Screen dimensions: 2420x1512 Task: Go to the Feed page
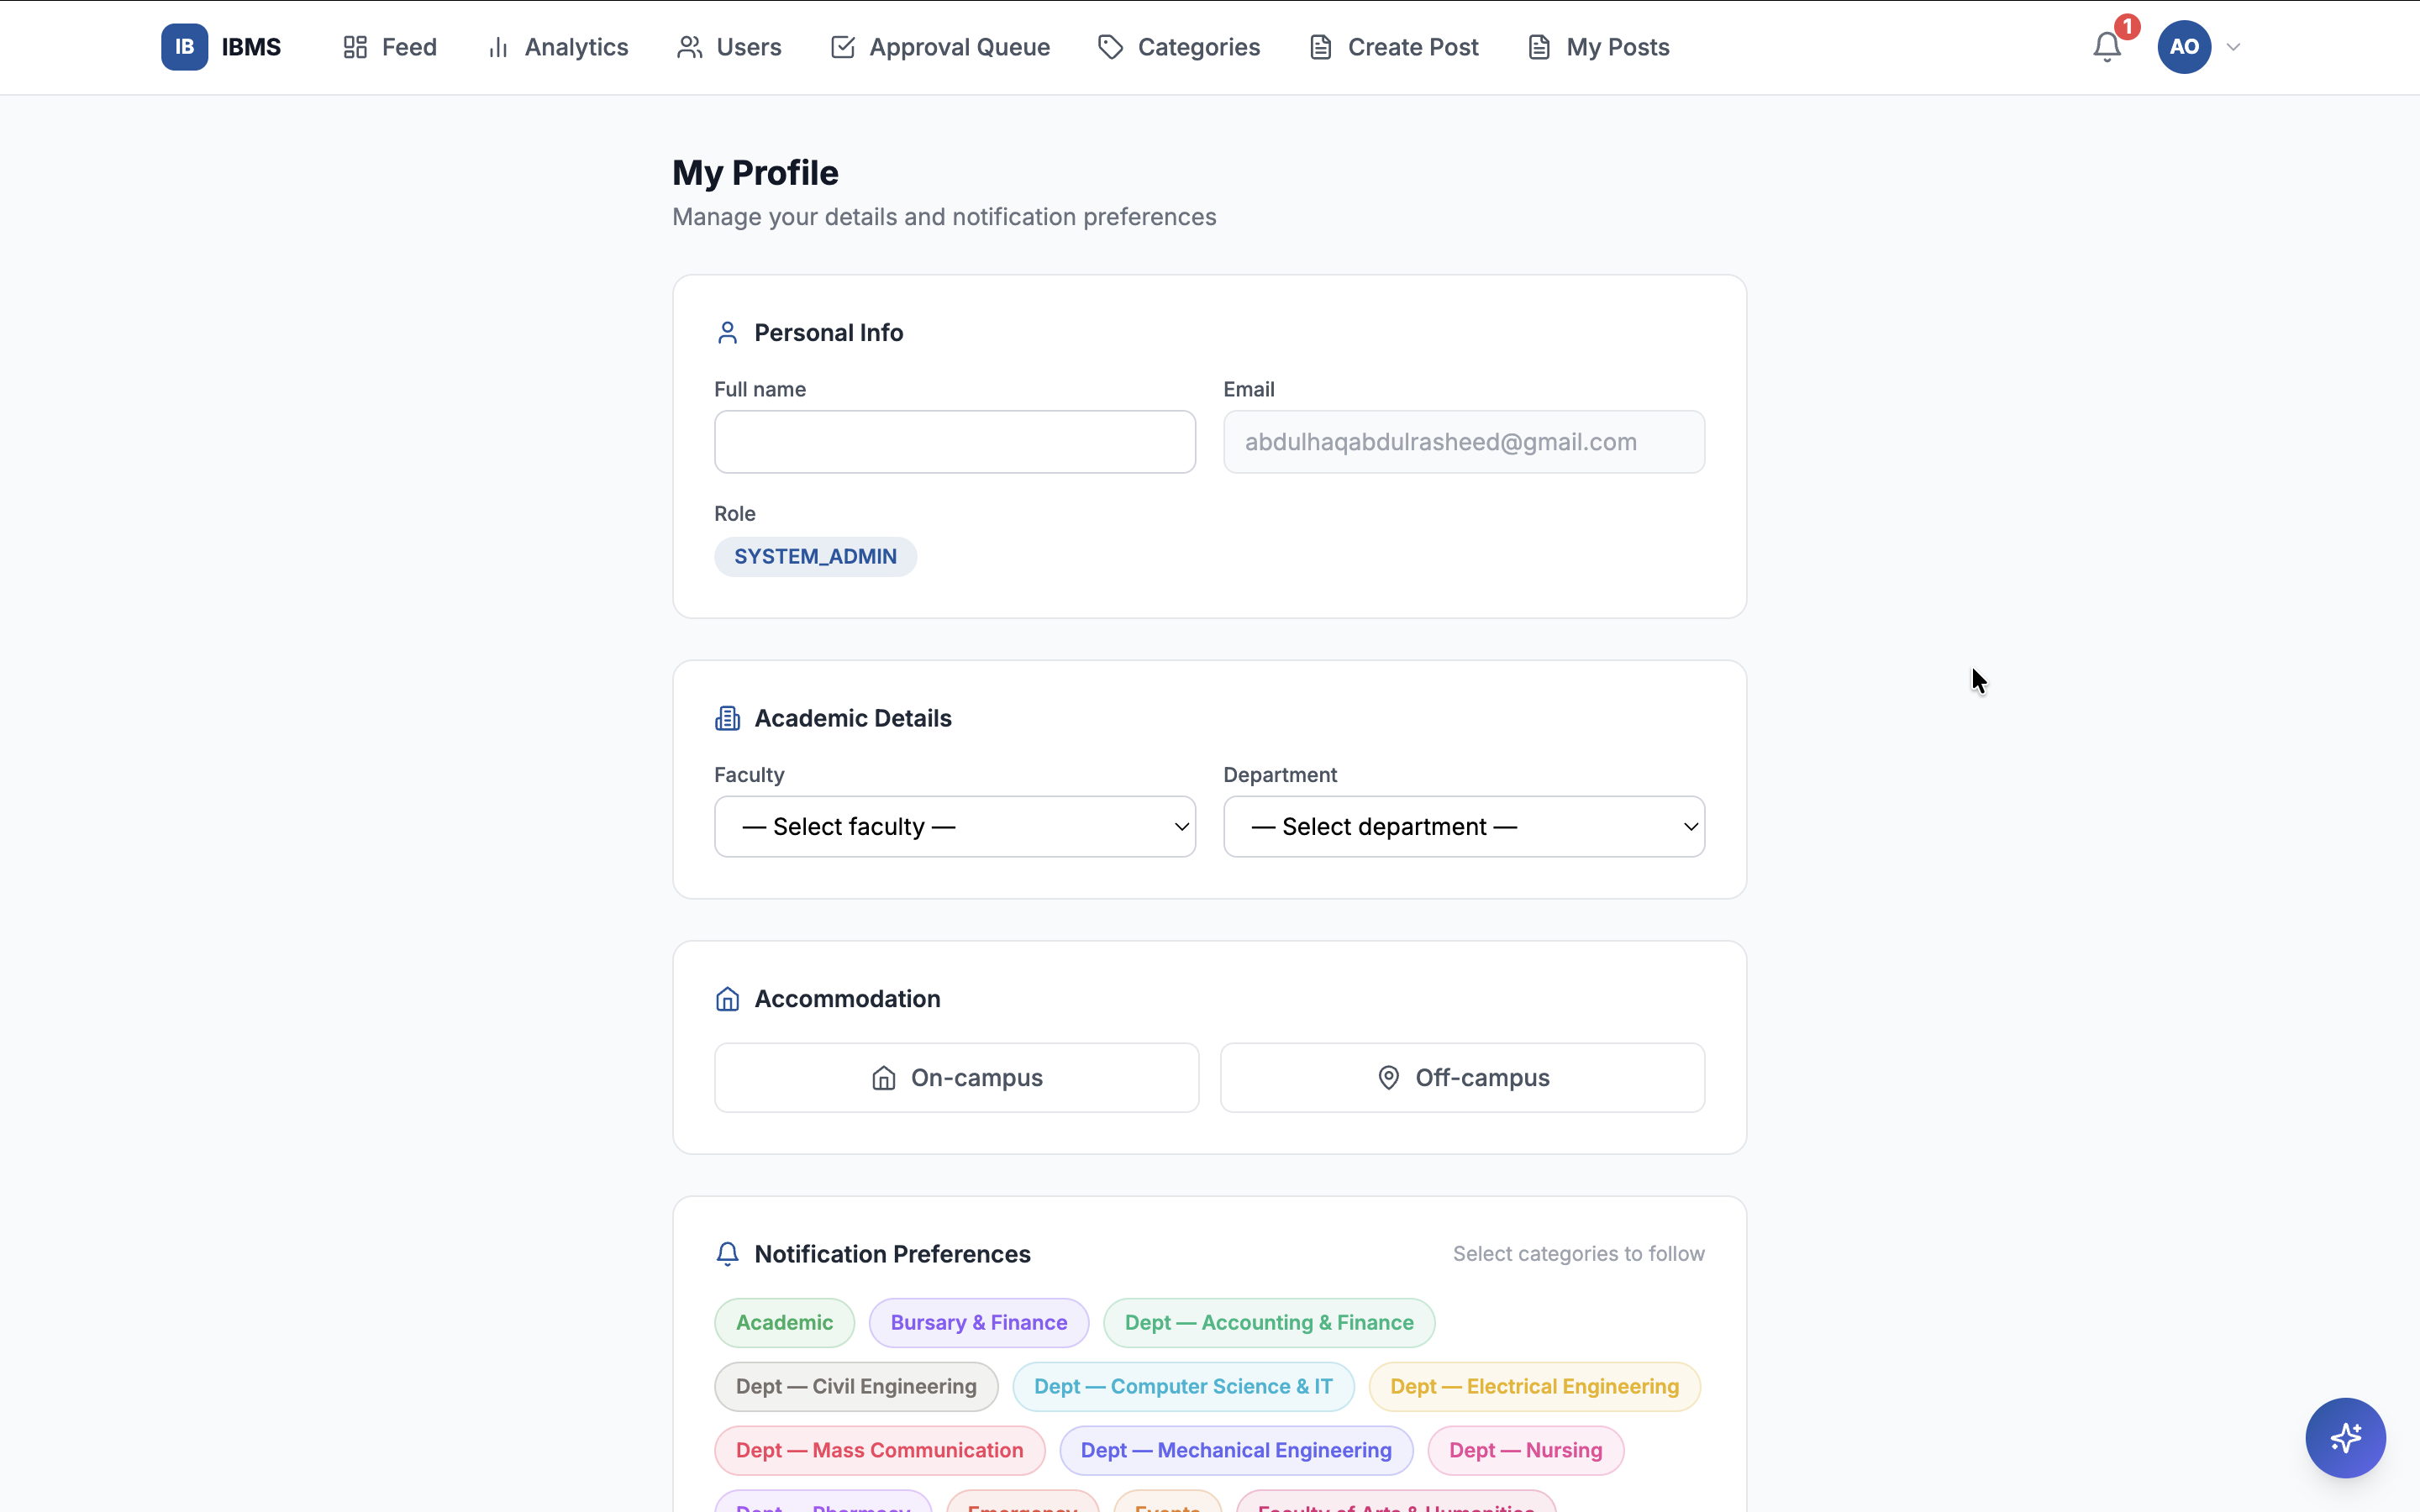[389, 47]
